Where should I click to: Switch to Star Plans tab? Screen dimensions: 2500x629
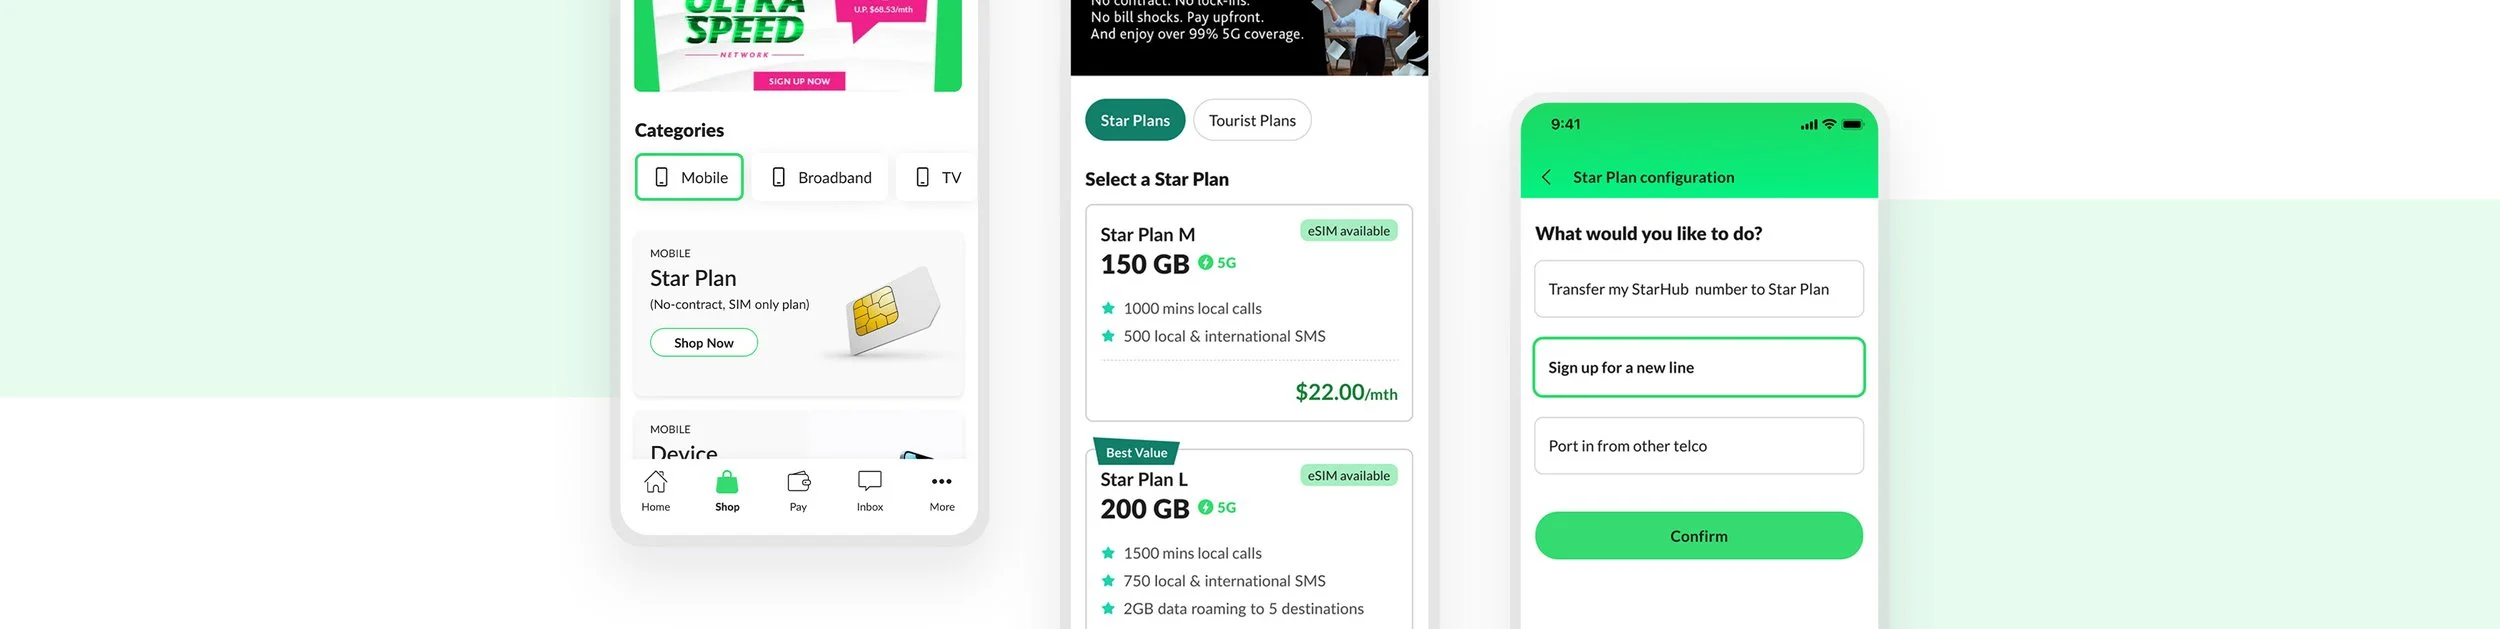pos(1135,120)
